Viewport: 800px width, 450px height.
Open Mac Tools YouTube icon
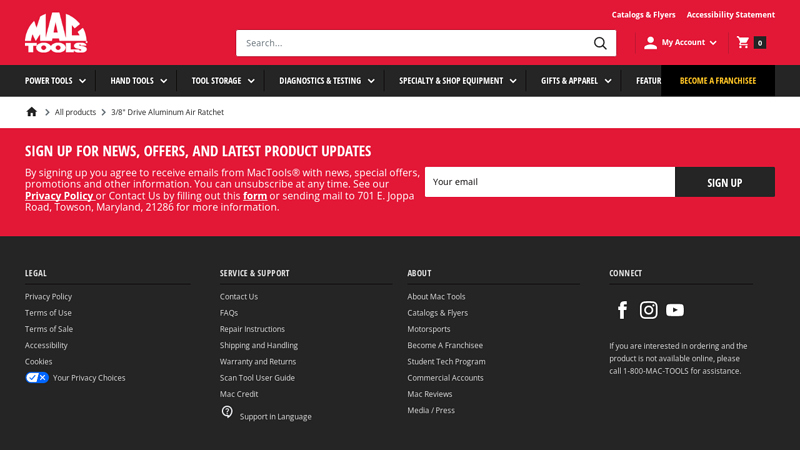(675, 310)
